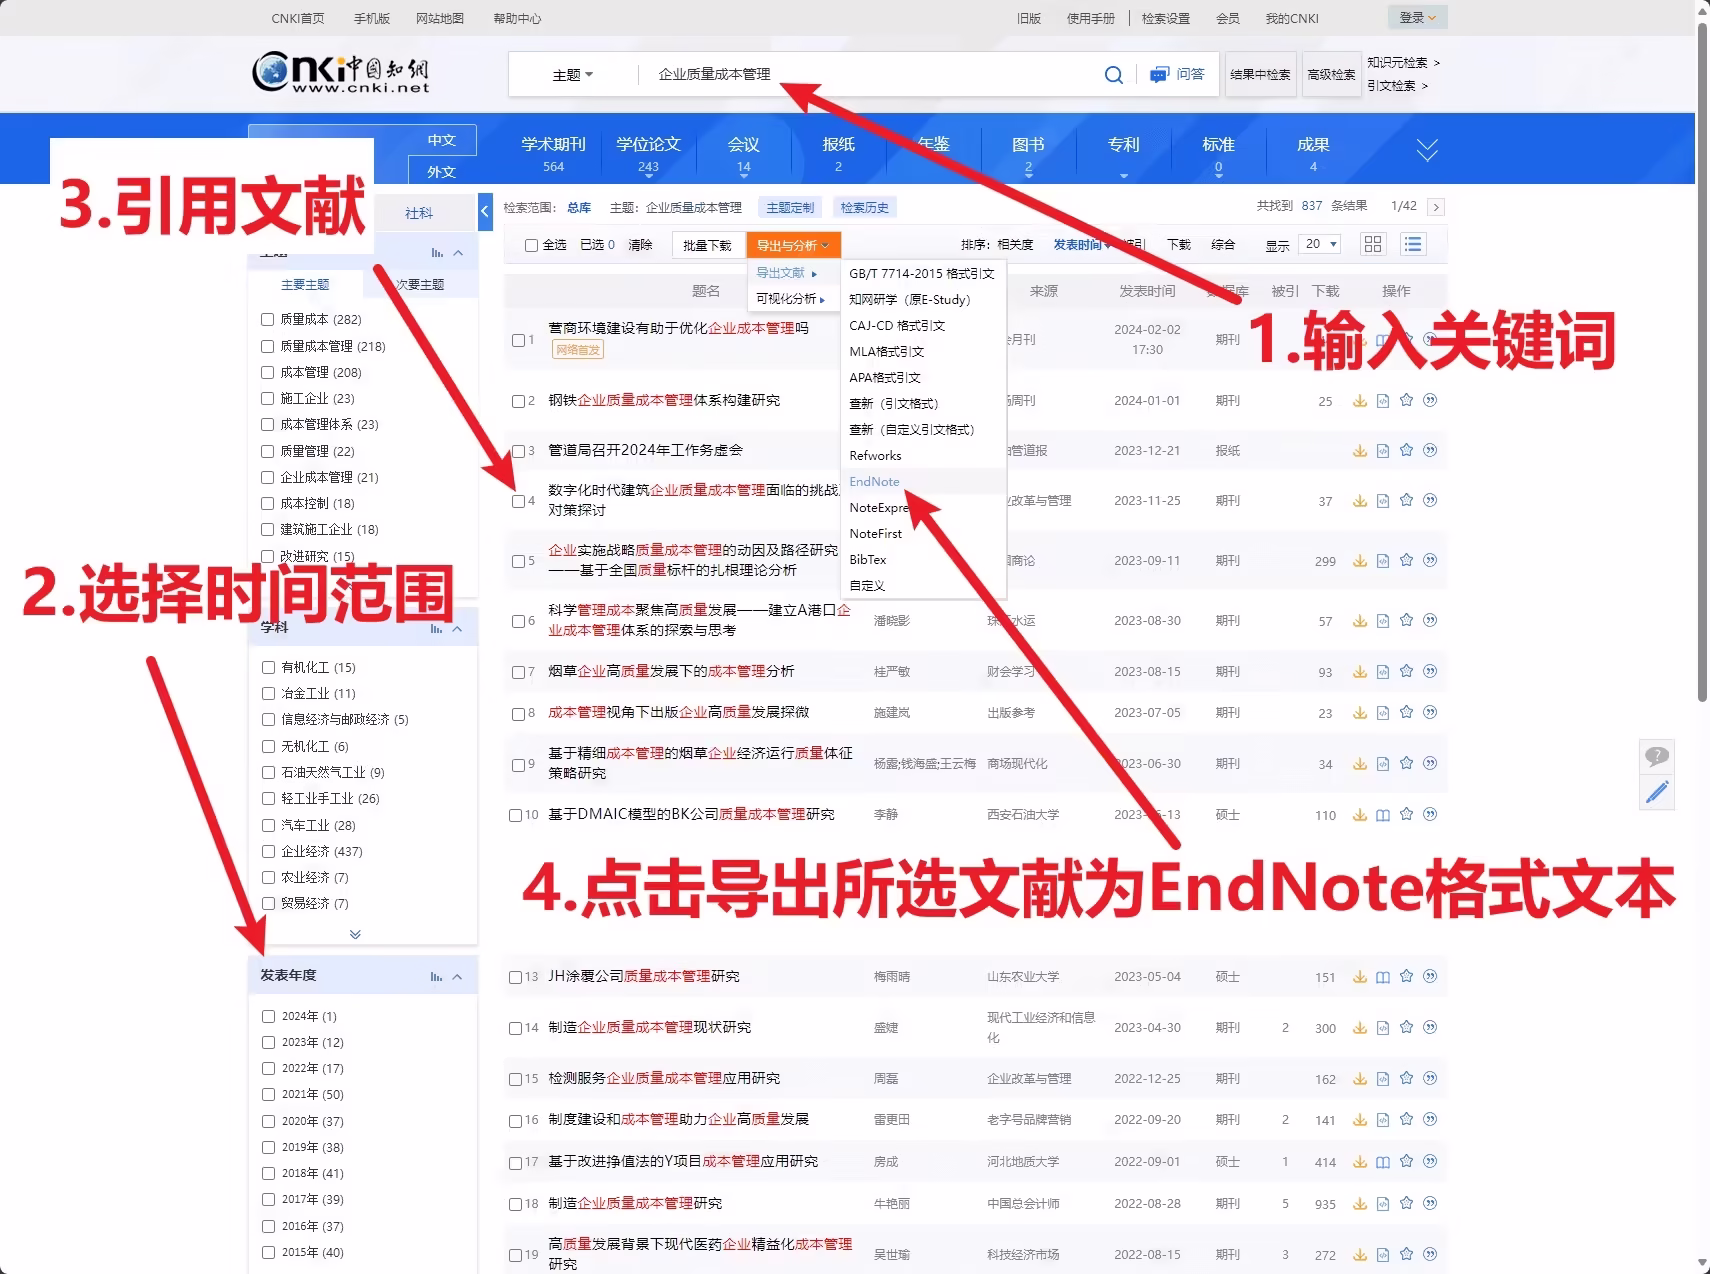
Task: Tick the checkbox for result 4
Action: point(519,501)
